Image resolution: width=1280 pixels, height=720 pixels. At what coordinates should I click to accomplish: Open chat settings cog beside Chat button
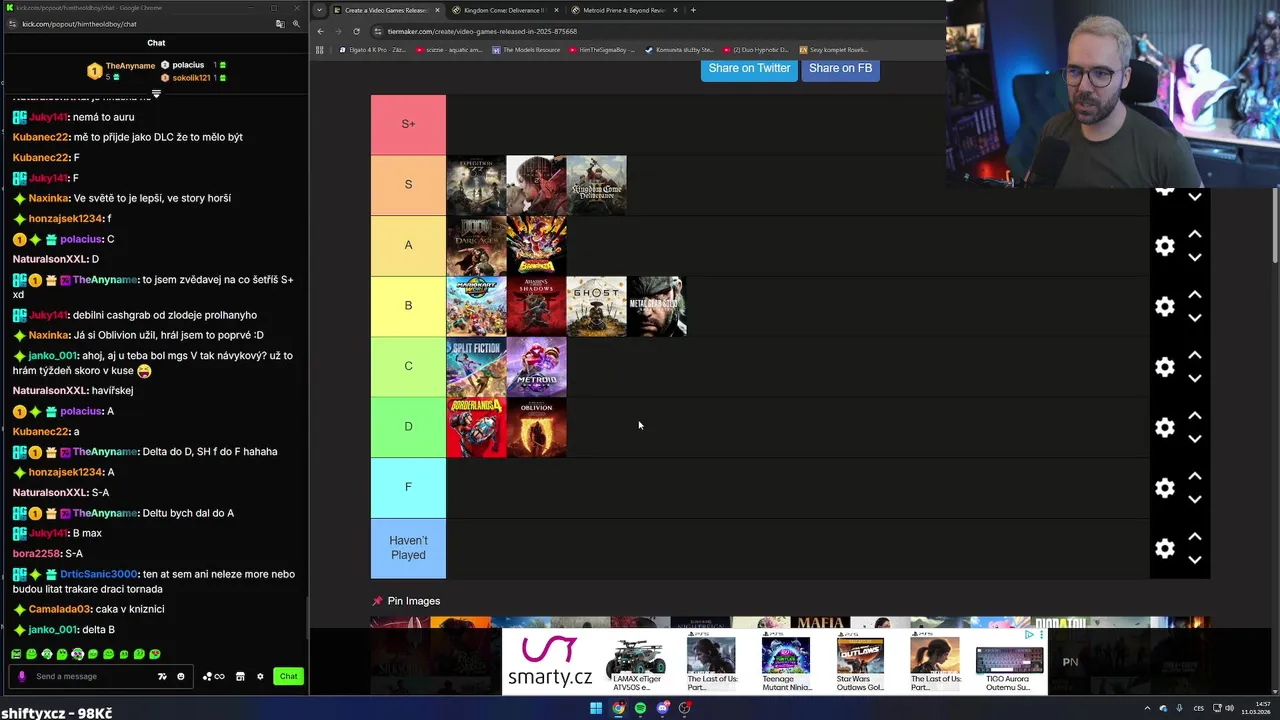pyautogui.click(x=260, y=676)
